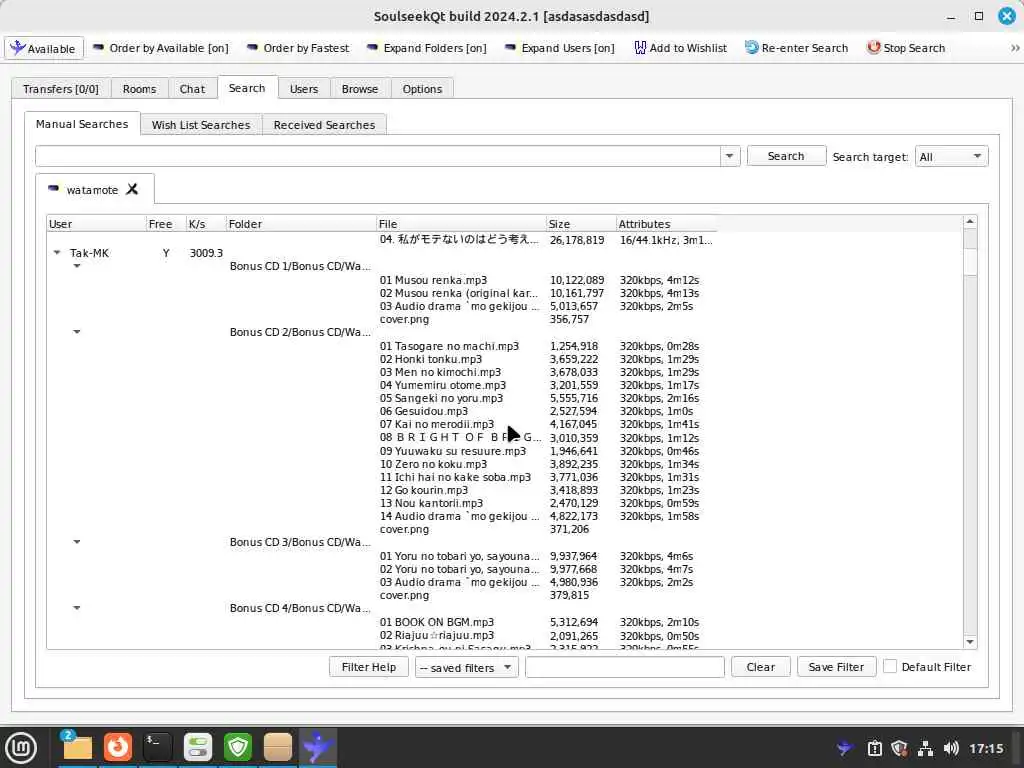Open the green shield taskbar app

click(x=238, y=747)
